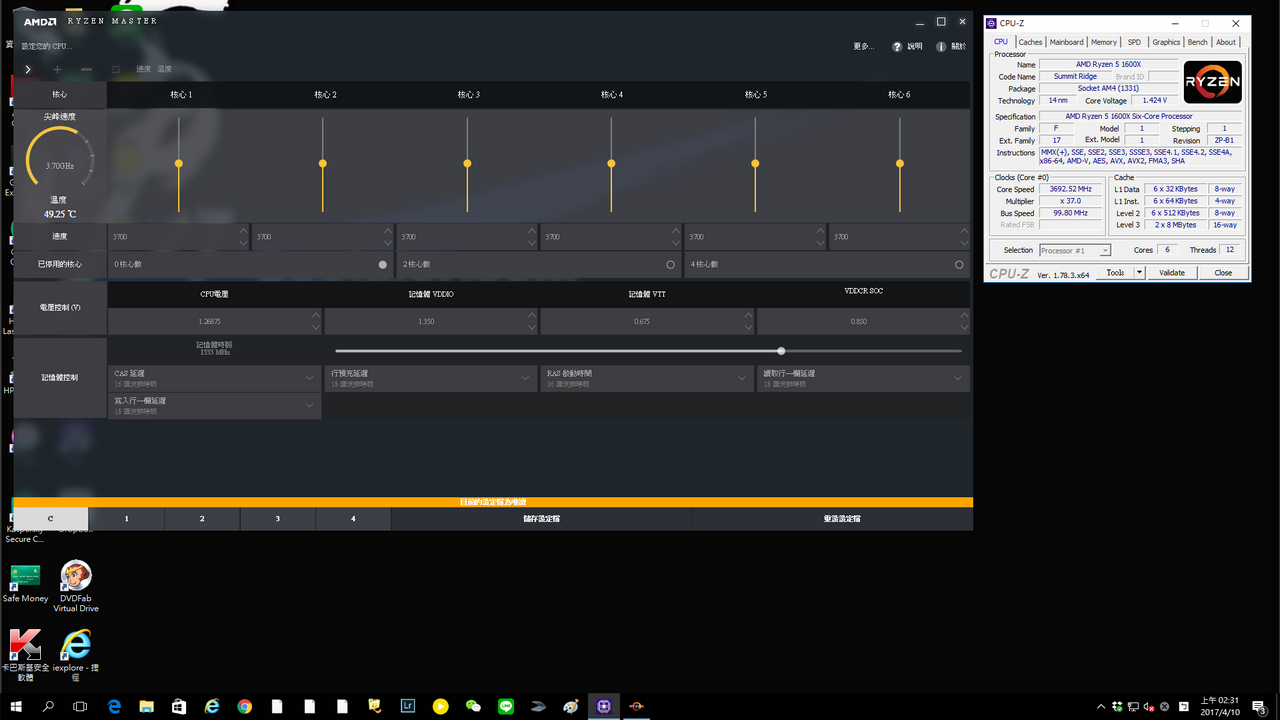Click the CPU-Z Close button

tap(1223, 272)
